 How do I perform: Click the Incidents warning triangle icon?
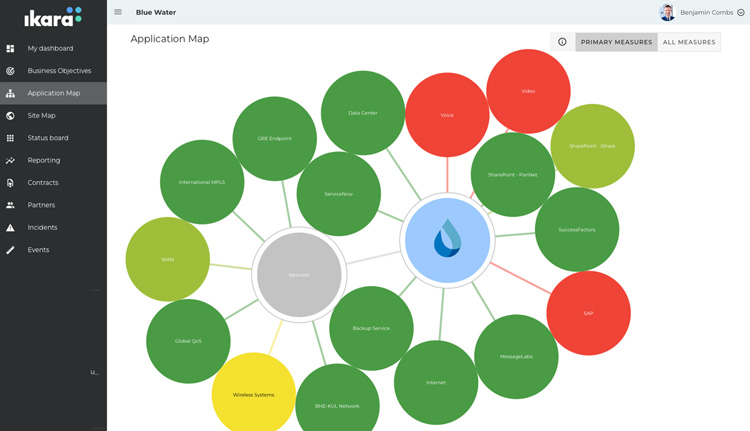[x=10, y=227]
